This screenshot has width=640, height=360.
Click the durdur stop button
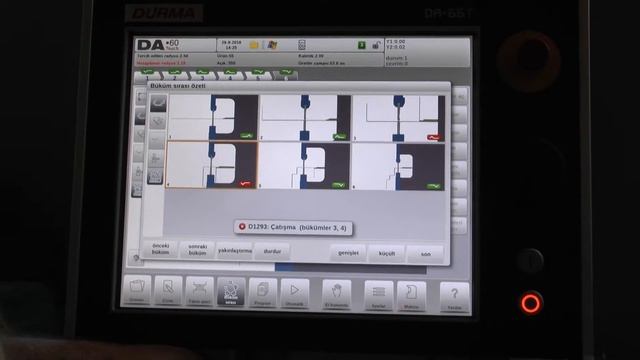point(272,251)
